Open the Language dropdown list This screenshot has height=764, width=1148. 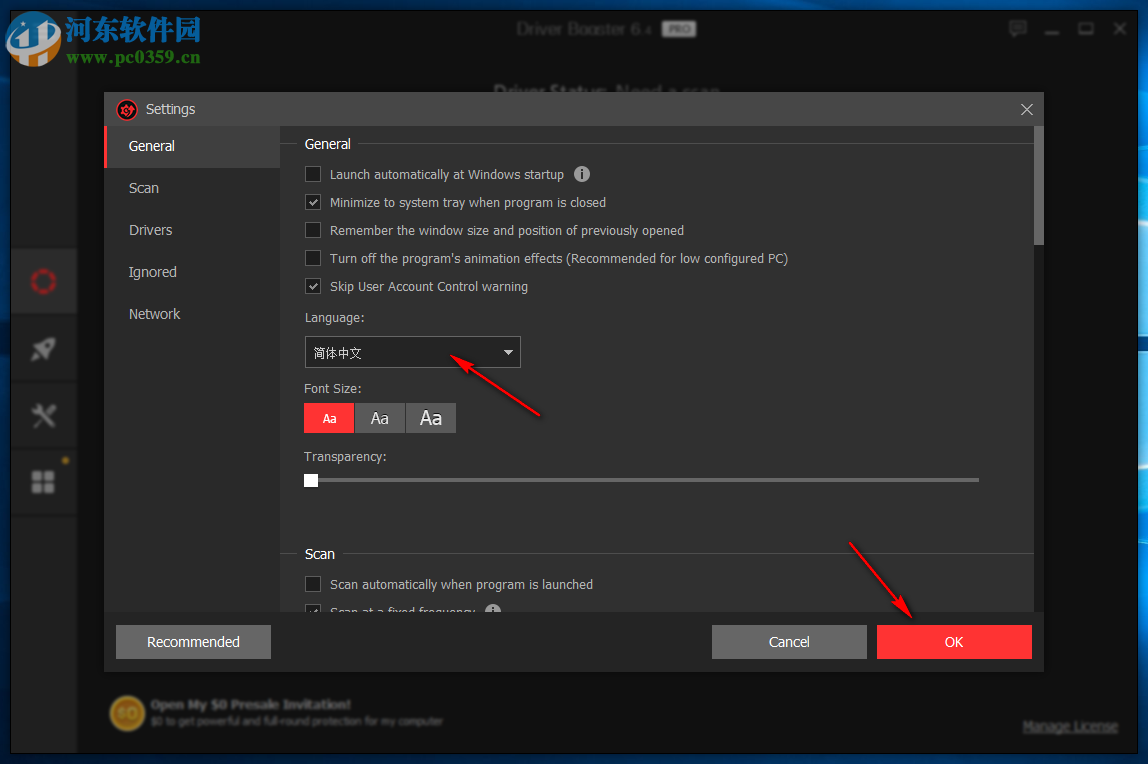(412, 353)
